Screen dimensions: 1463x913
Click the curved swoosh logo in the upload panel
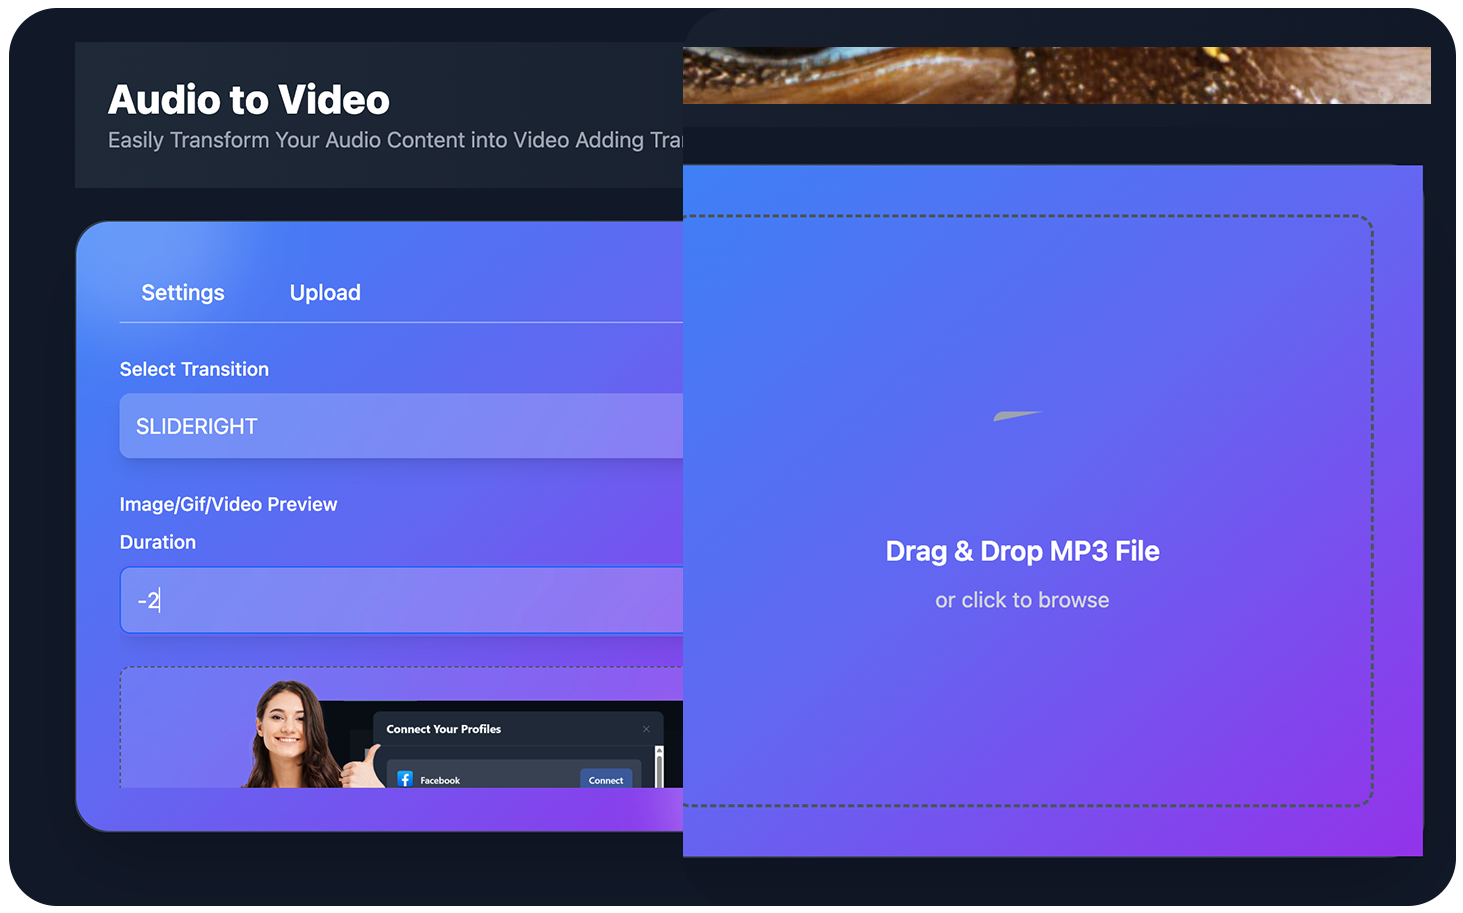tap(1018, 414)
